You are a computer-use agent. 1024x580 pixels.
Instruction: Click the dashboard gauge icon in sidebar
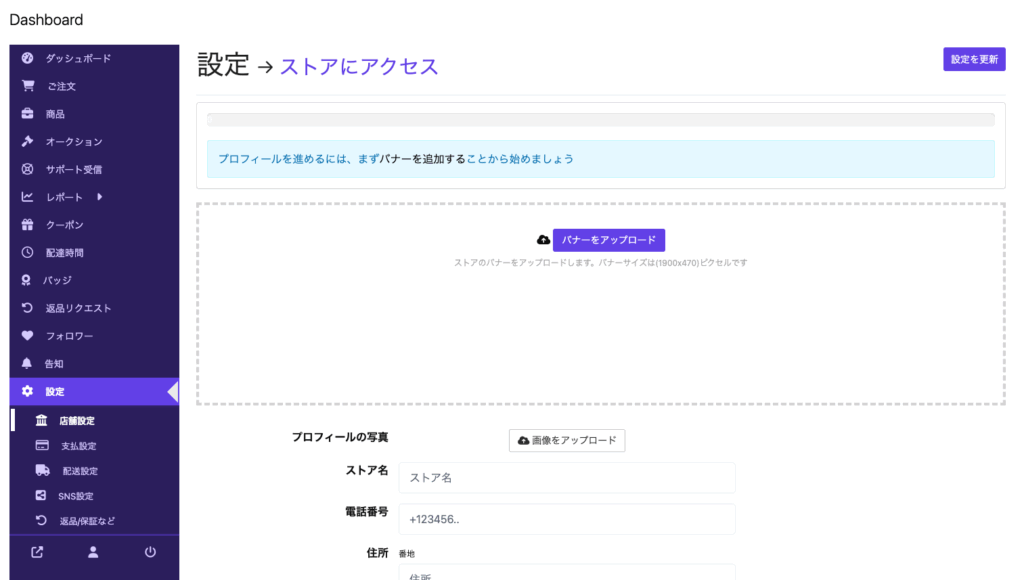coord(28,58)
